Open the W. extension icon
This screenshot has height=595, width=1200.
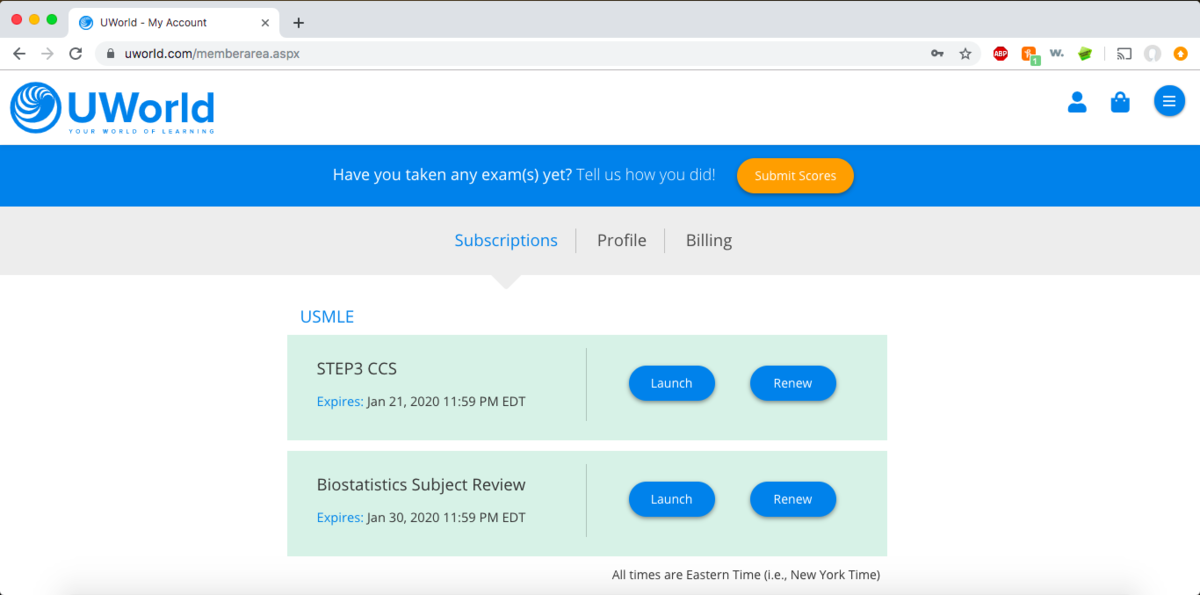point(1056,53)
